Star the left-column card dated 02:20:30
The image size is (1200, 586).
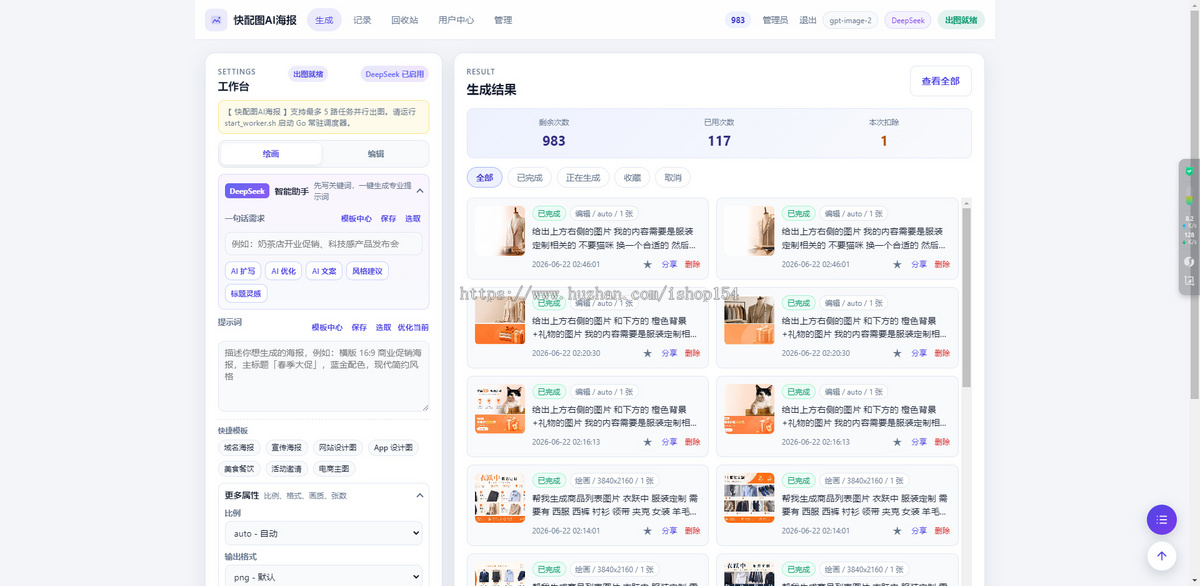(x=647, y=353)
